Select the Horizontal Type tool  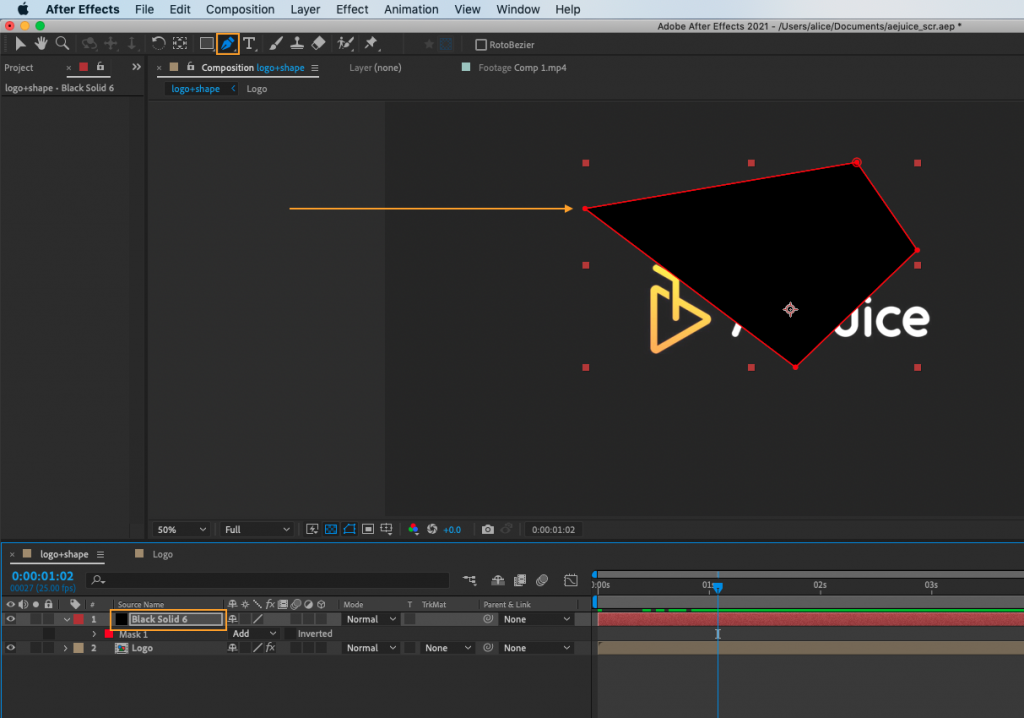(x=249, y=43)
